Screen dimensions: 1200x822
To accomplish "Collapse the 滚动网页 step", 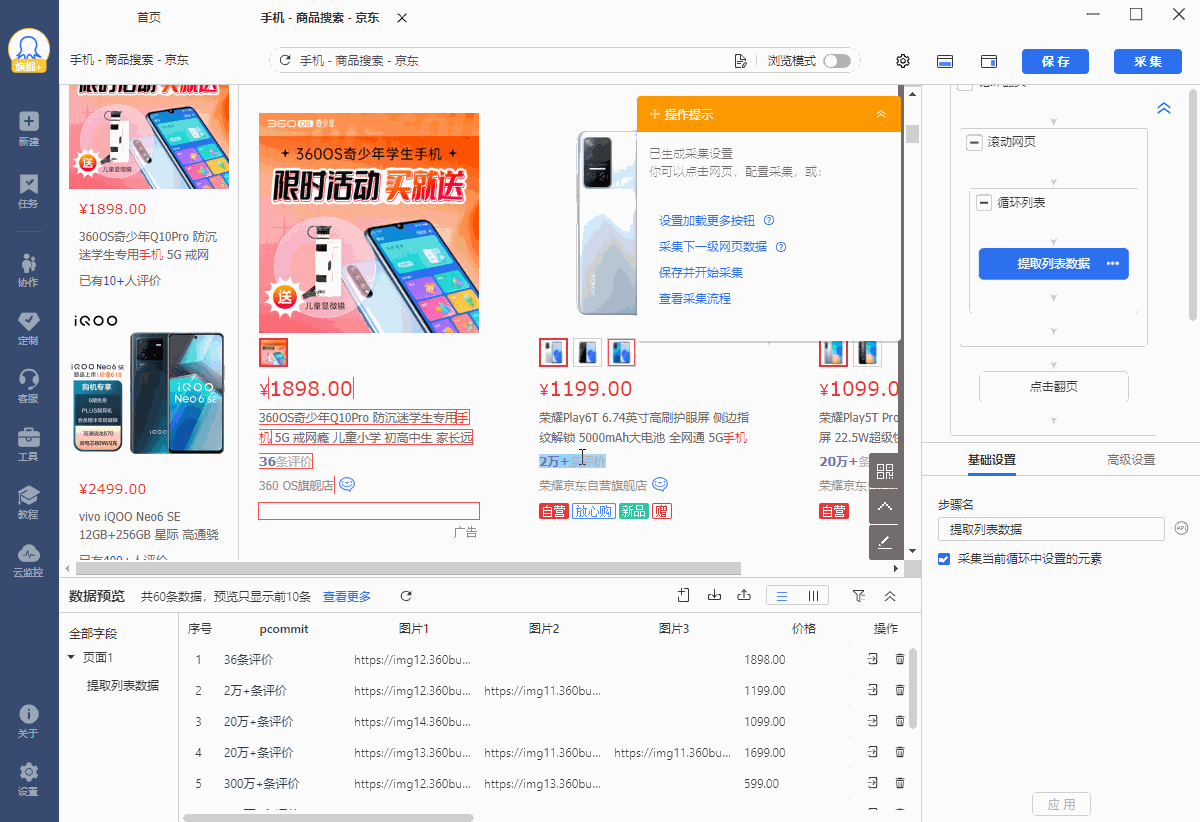I will (975, 142).
